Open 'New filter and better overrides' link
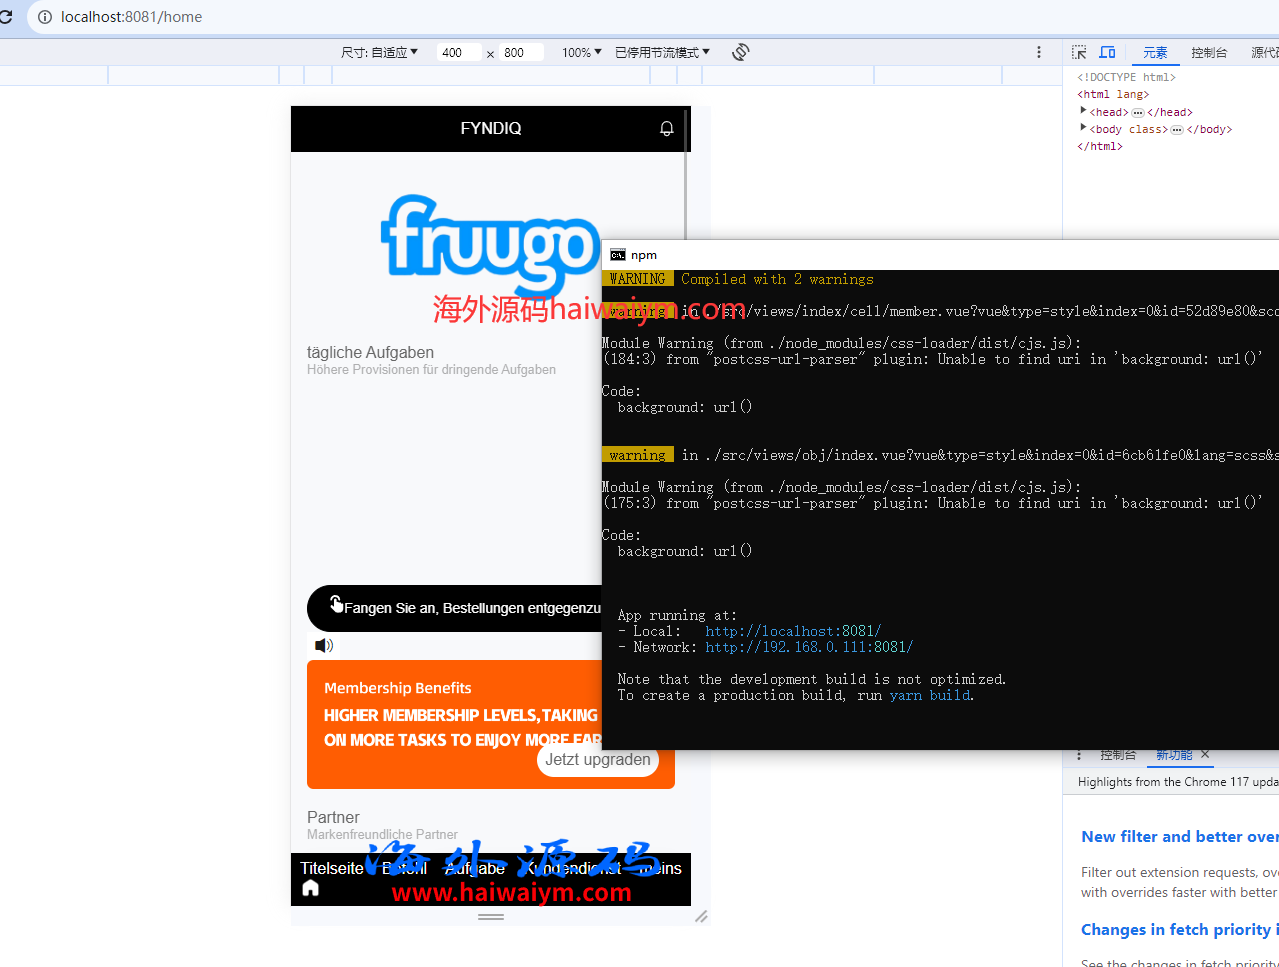Image resolution: width=1279 pixels, height=967 pixels. pyautogui.click(x=1179, y=837)
